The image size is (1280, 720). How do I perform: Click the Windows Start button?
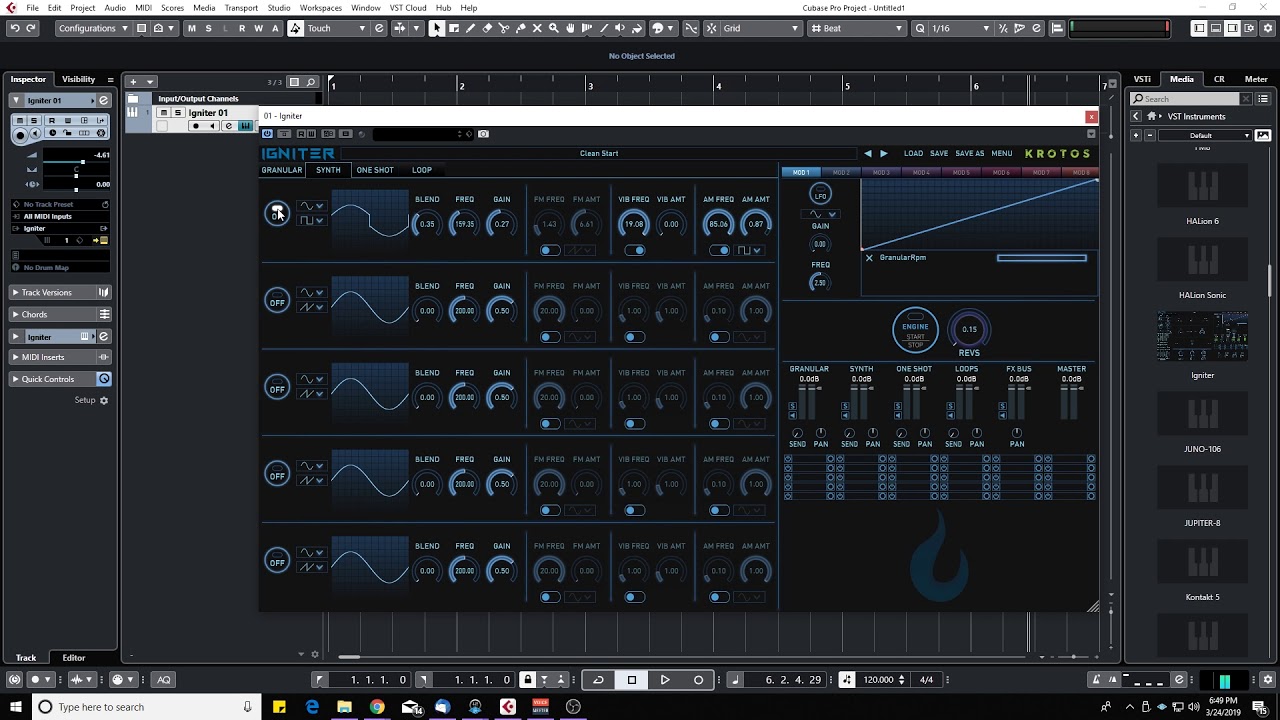pyautogui.click(x=14, y=707)
